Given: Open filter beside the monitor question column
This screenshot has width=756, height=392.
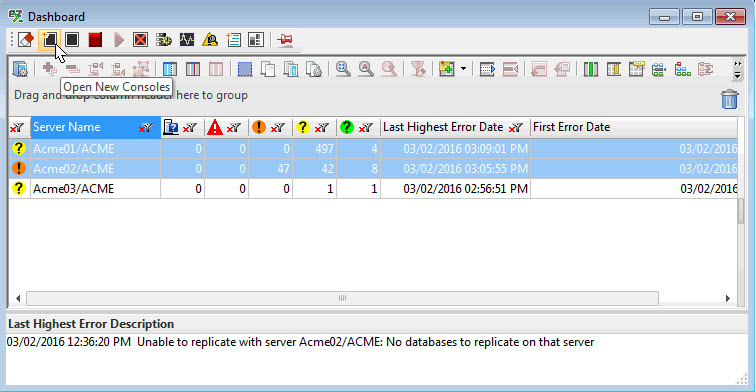Looking at the screenshot, I should (190, 128).
